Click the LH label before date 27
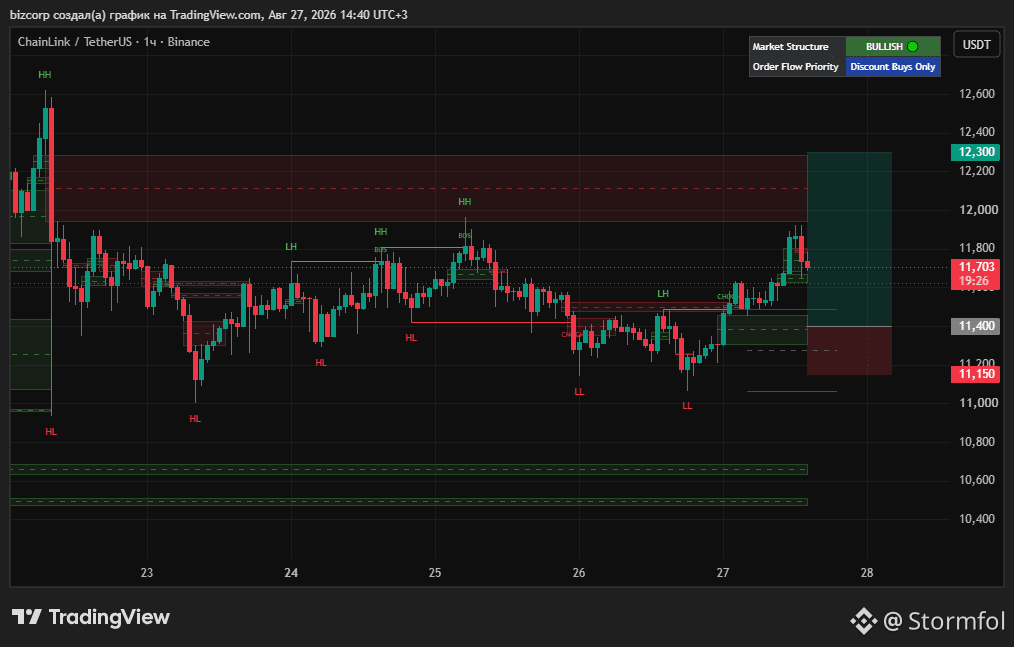This screenshot has height=647, width=1014. 663,294
